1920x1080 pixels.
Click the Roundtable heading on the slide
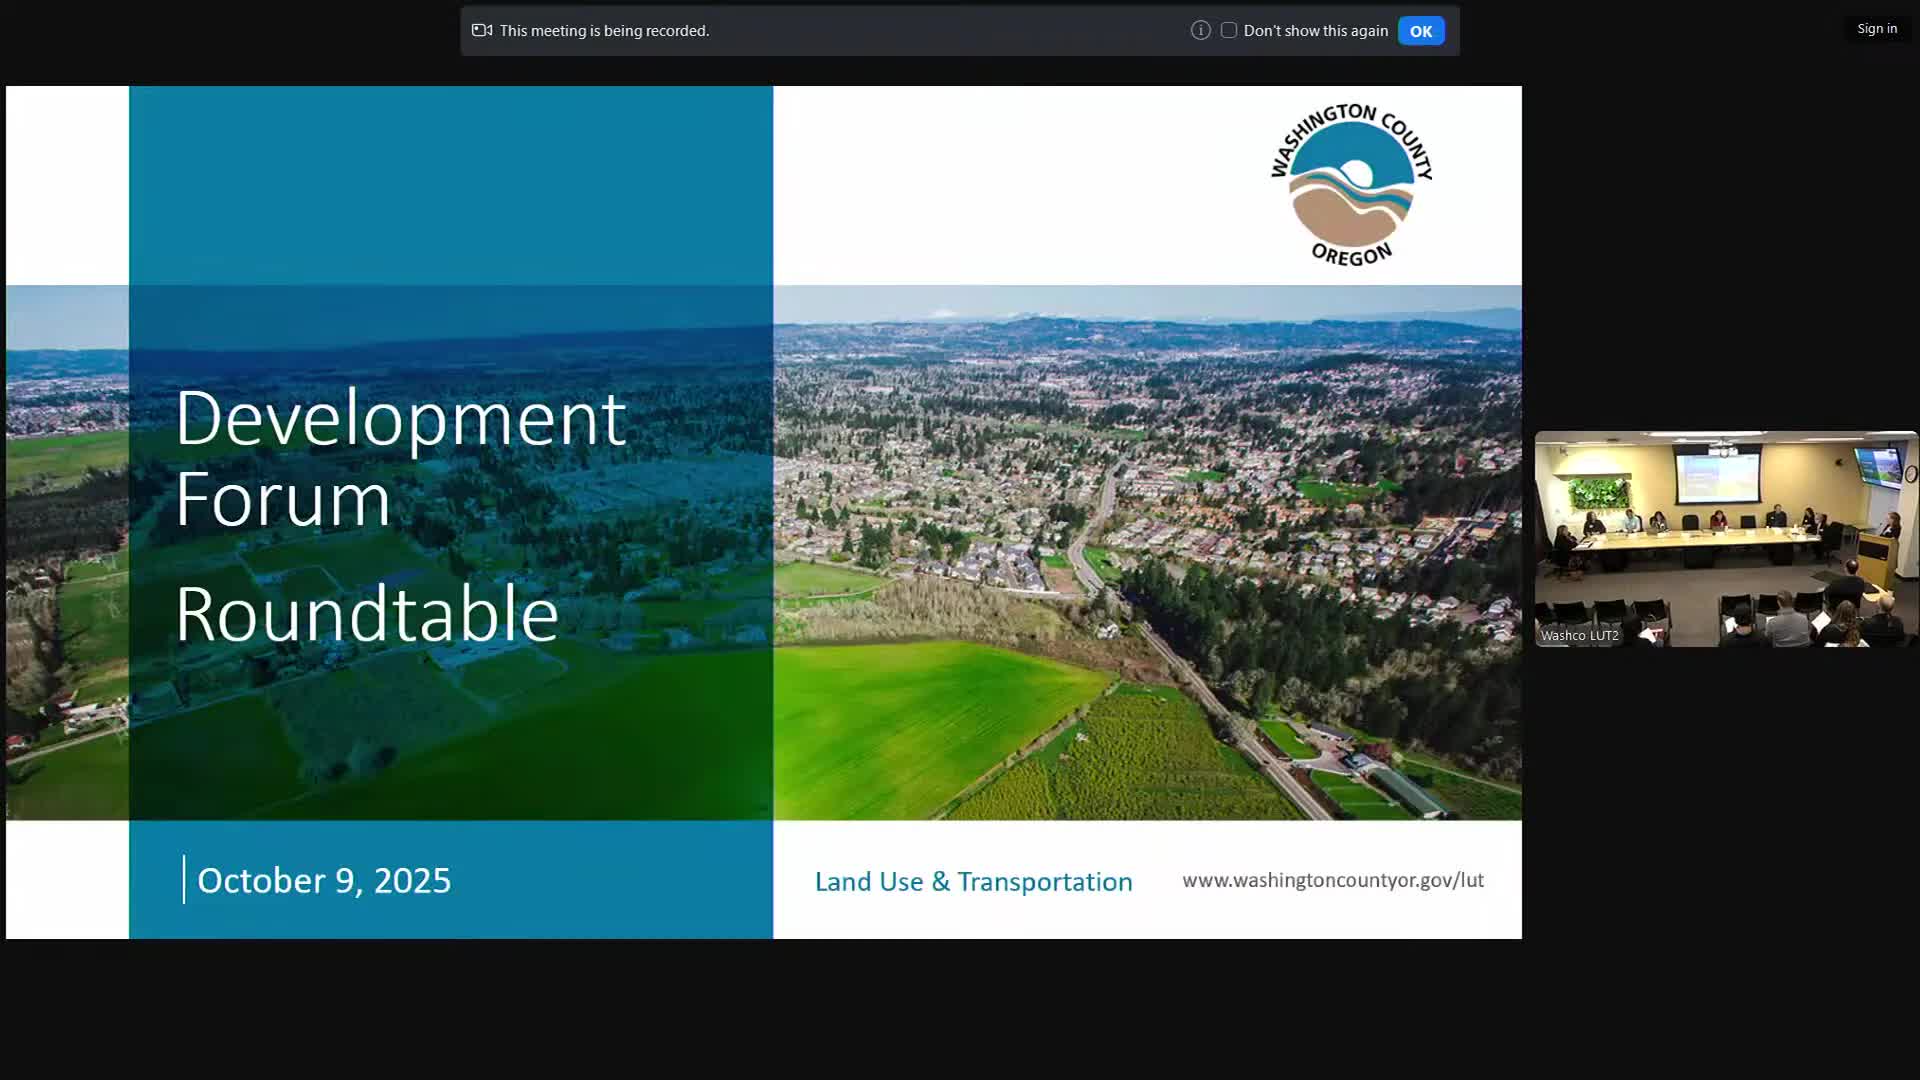click(366, 613)
